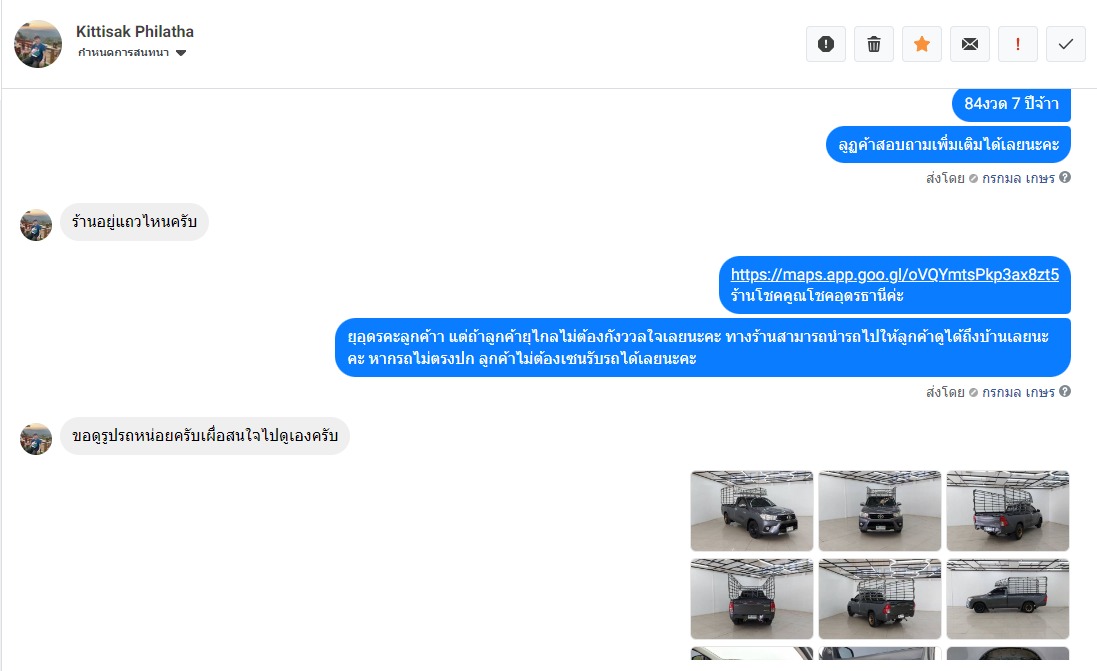Mark conversation unread with envelope icon
Viewport: 1097px width, 671px height.
pos(970,44)
